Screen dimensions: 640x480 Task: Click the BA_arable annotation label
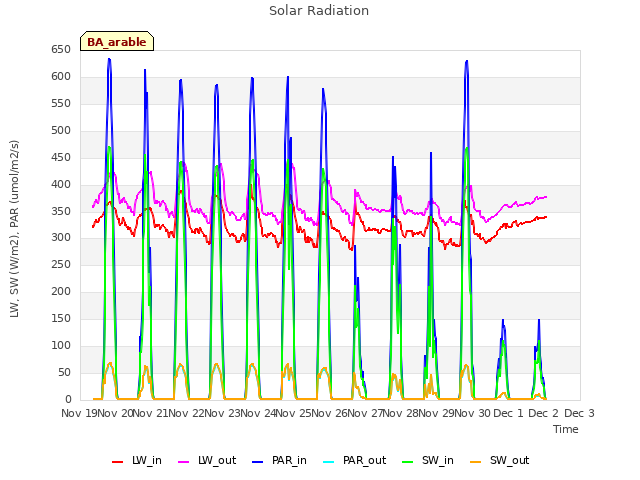117,42
